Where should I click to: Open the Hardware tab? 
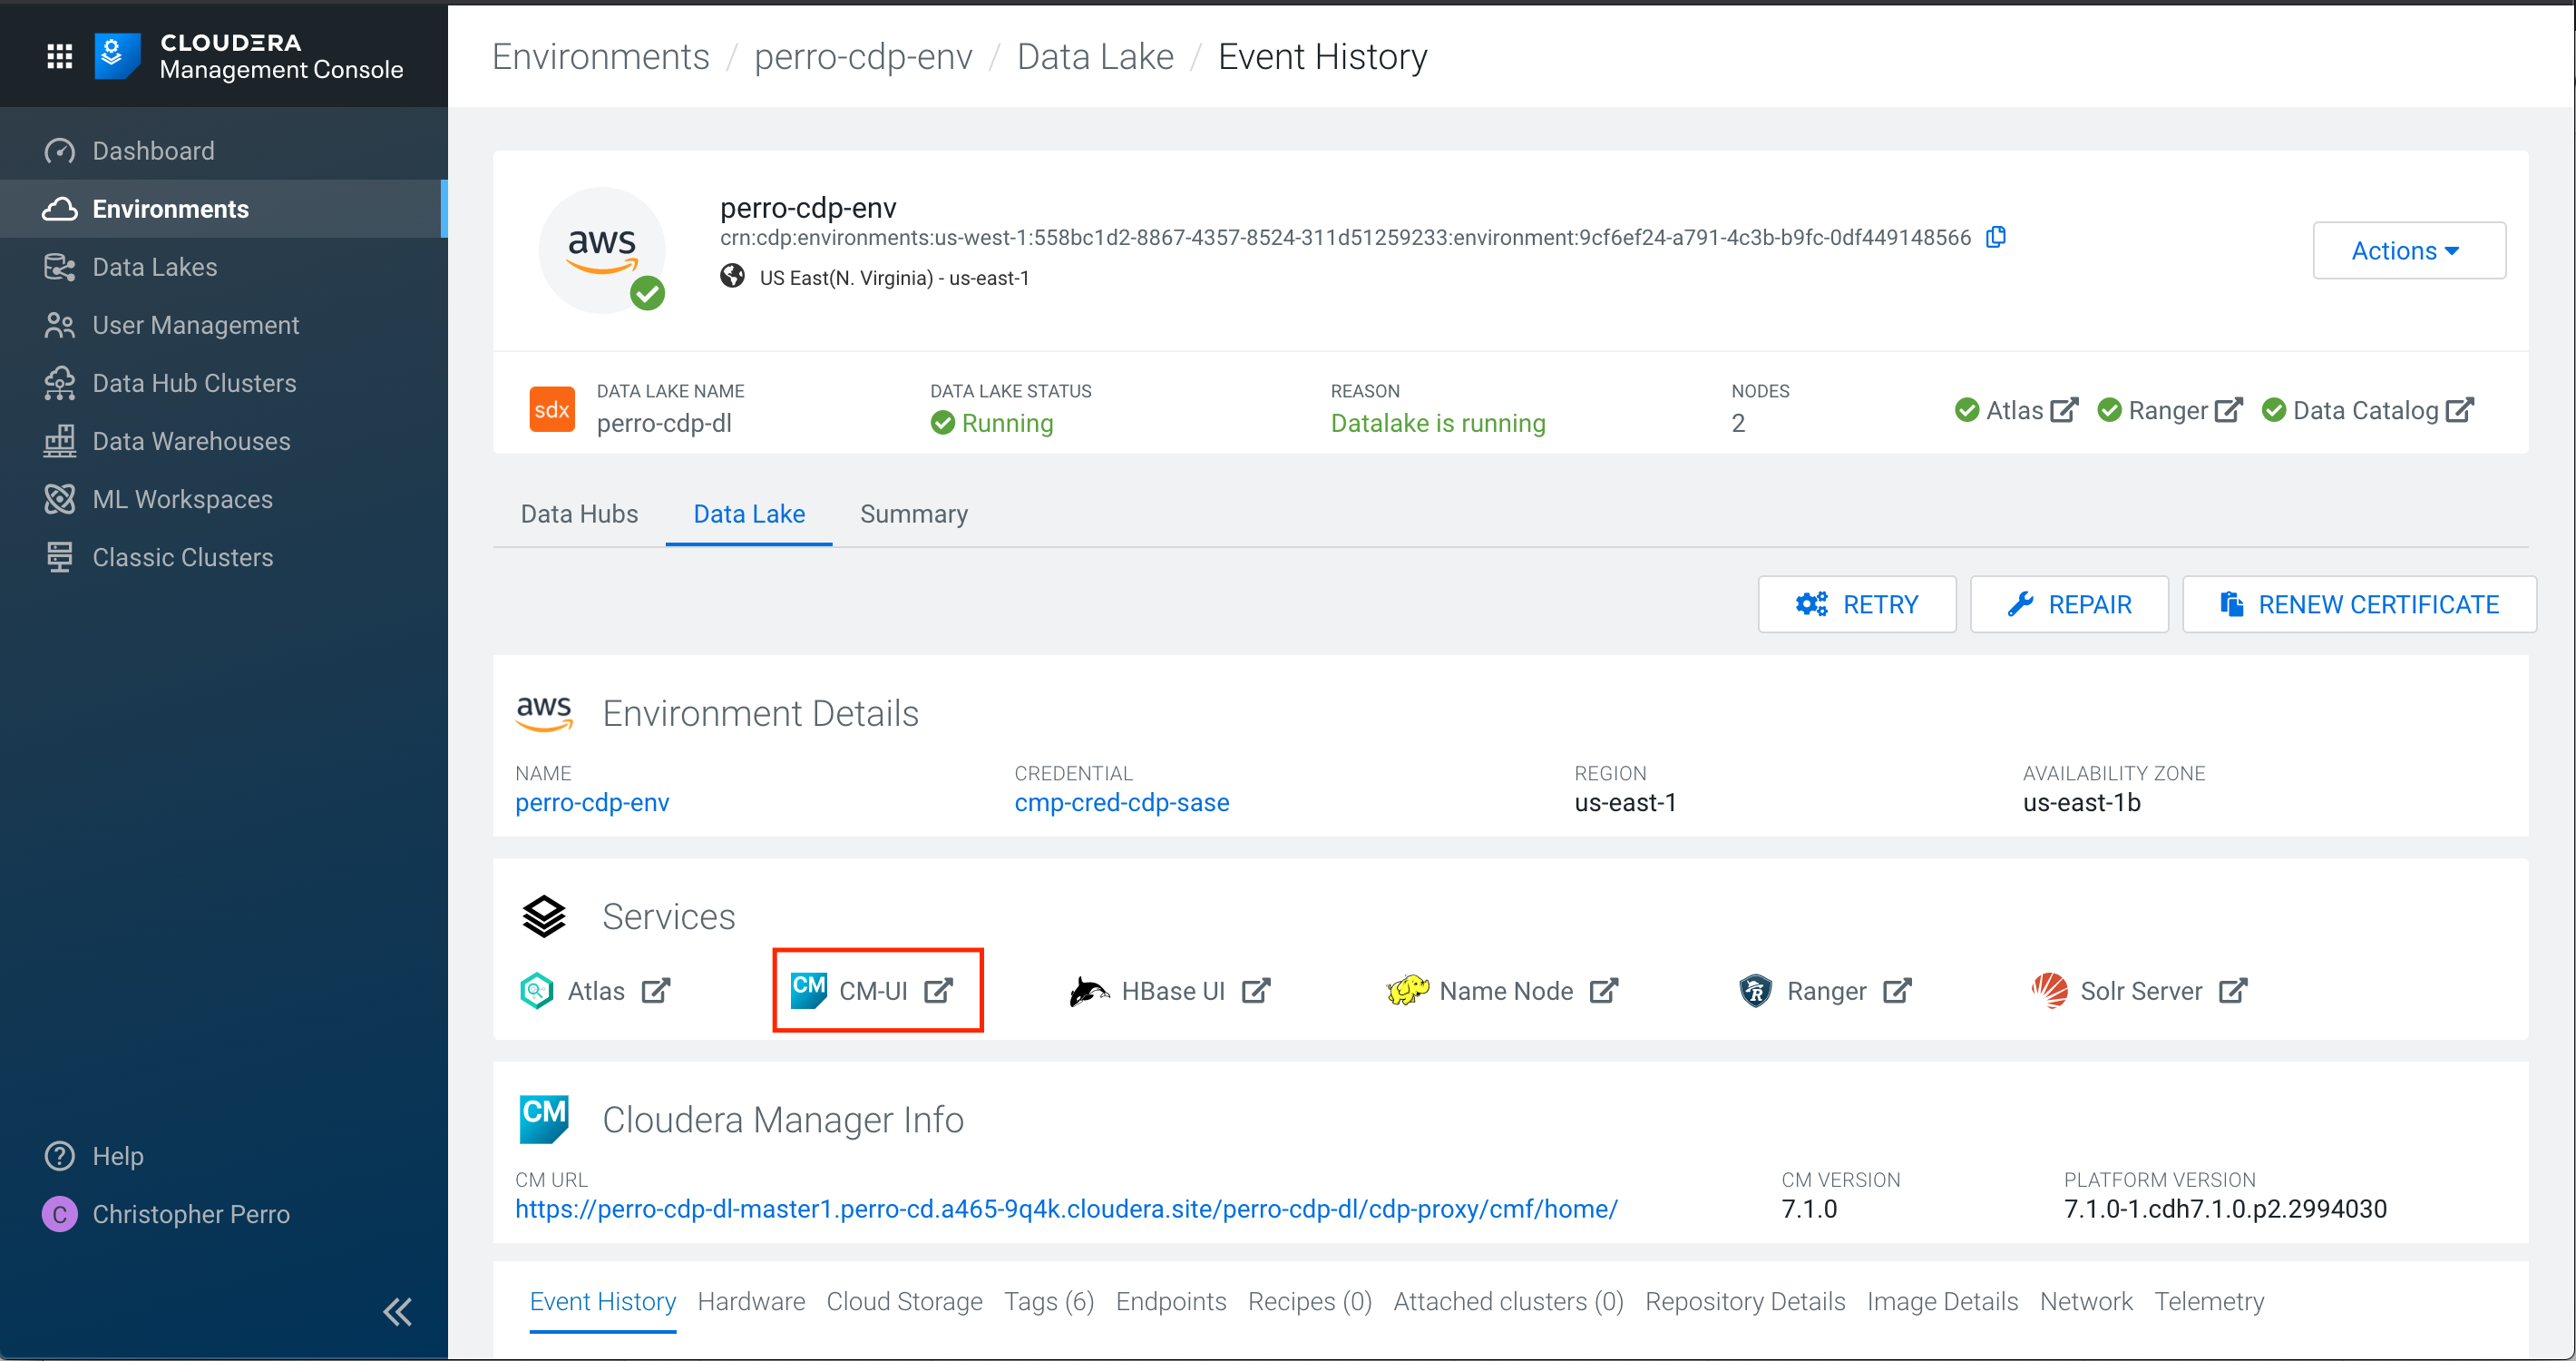tap(751, 1301)
